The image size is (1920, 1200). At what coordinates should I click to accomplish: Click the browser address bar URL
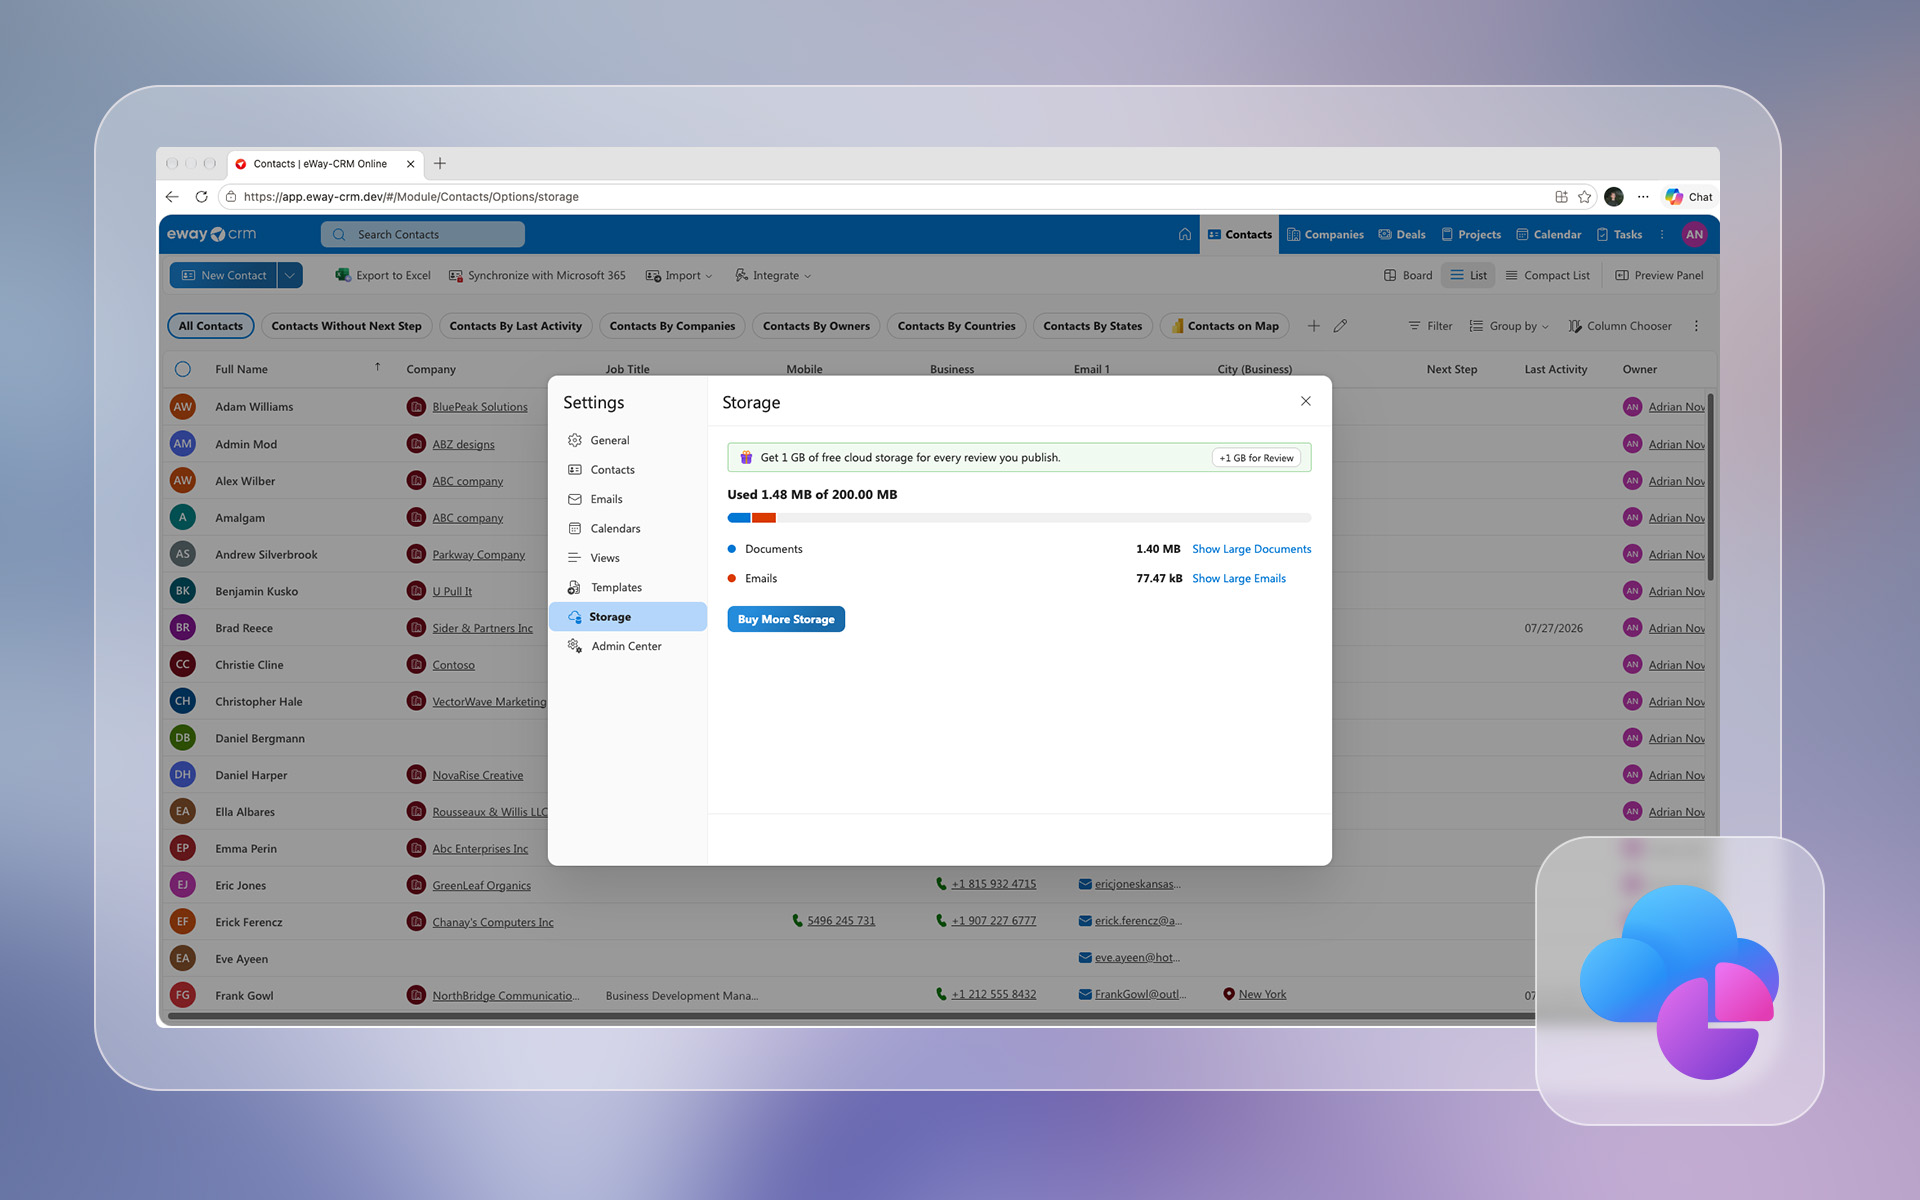[411, 197]
